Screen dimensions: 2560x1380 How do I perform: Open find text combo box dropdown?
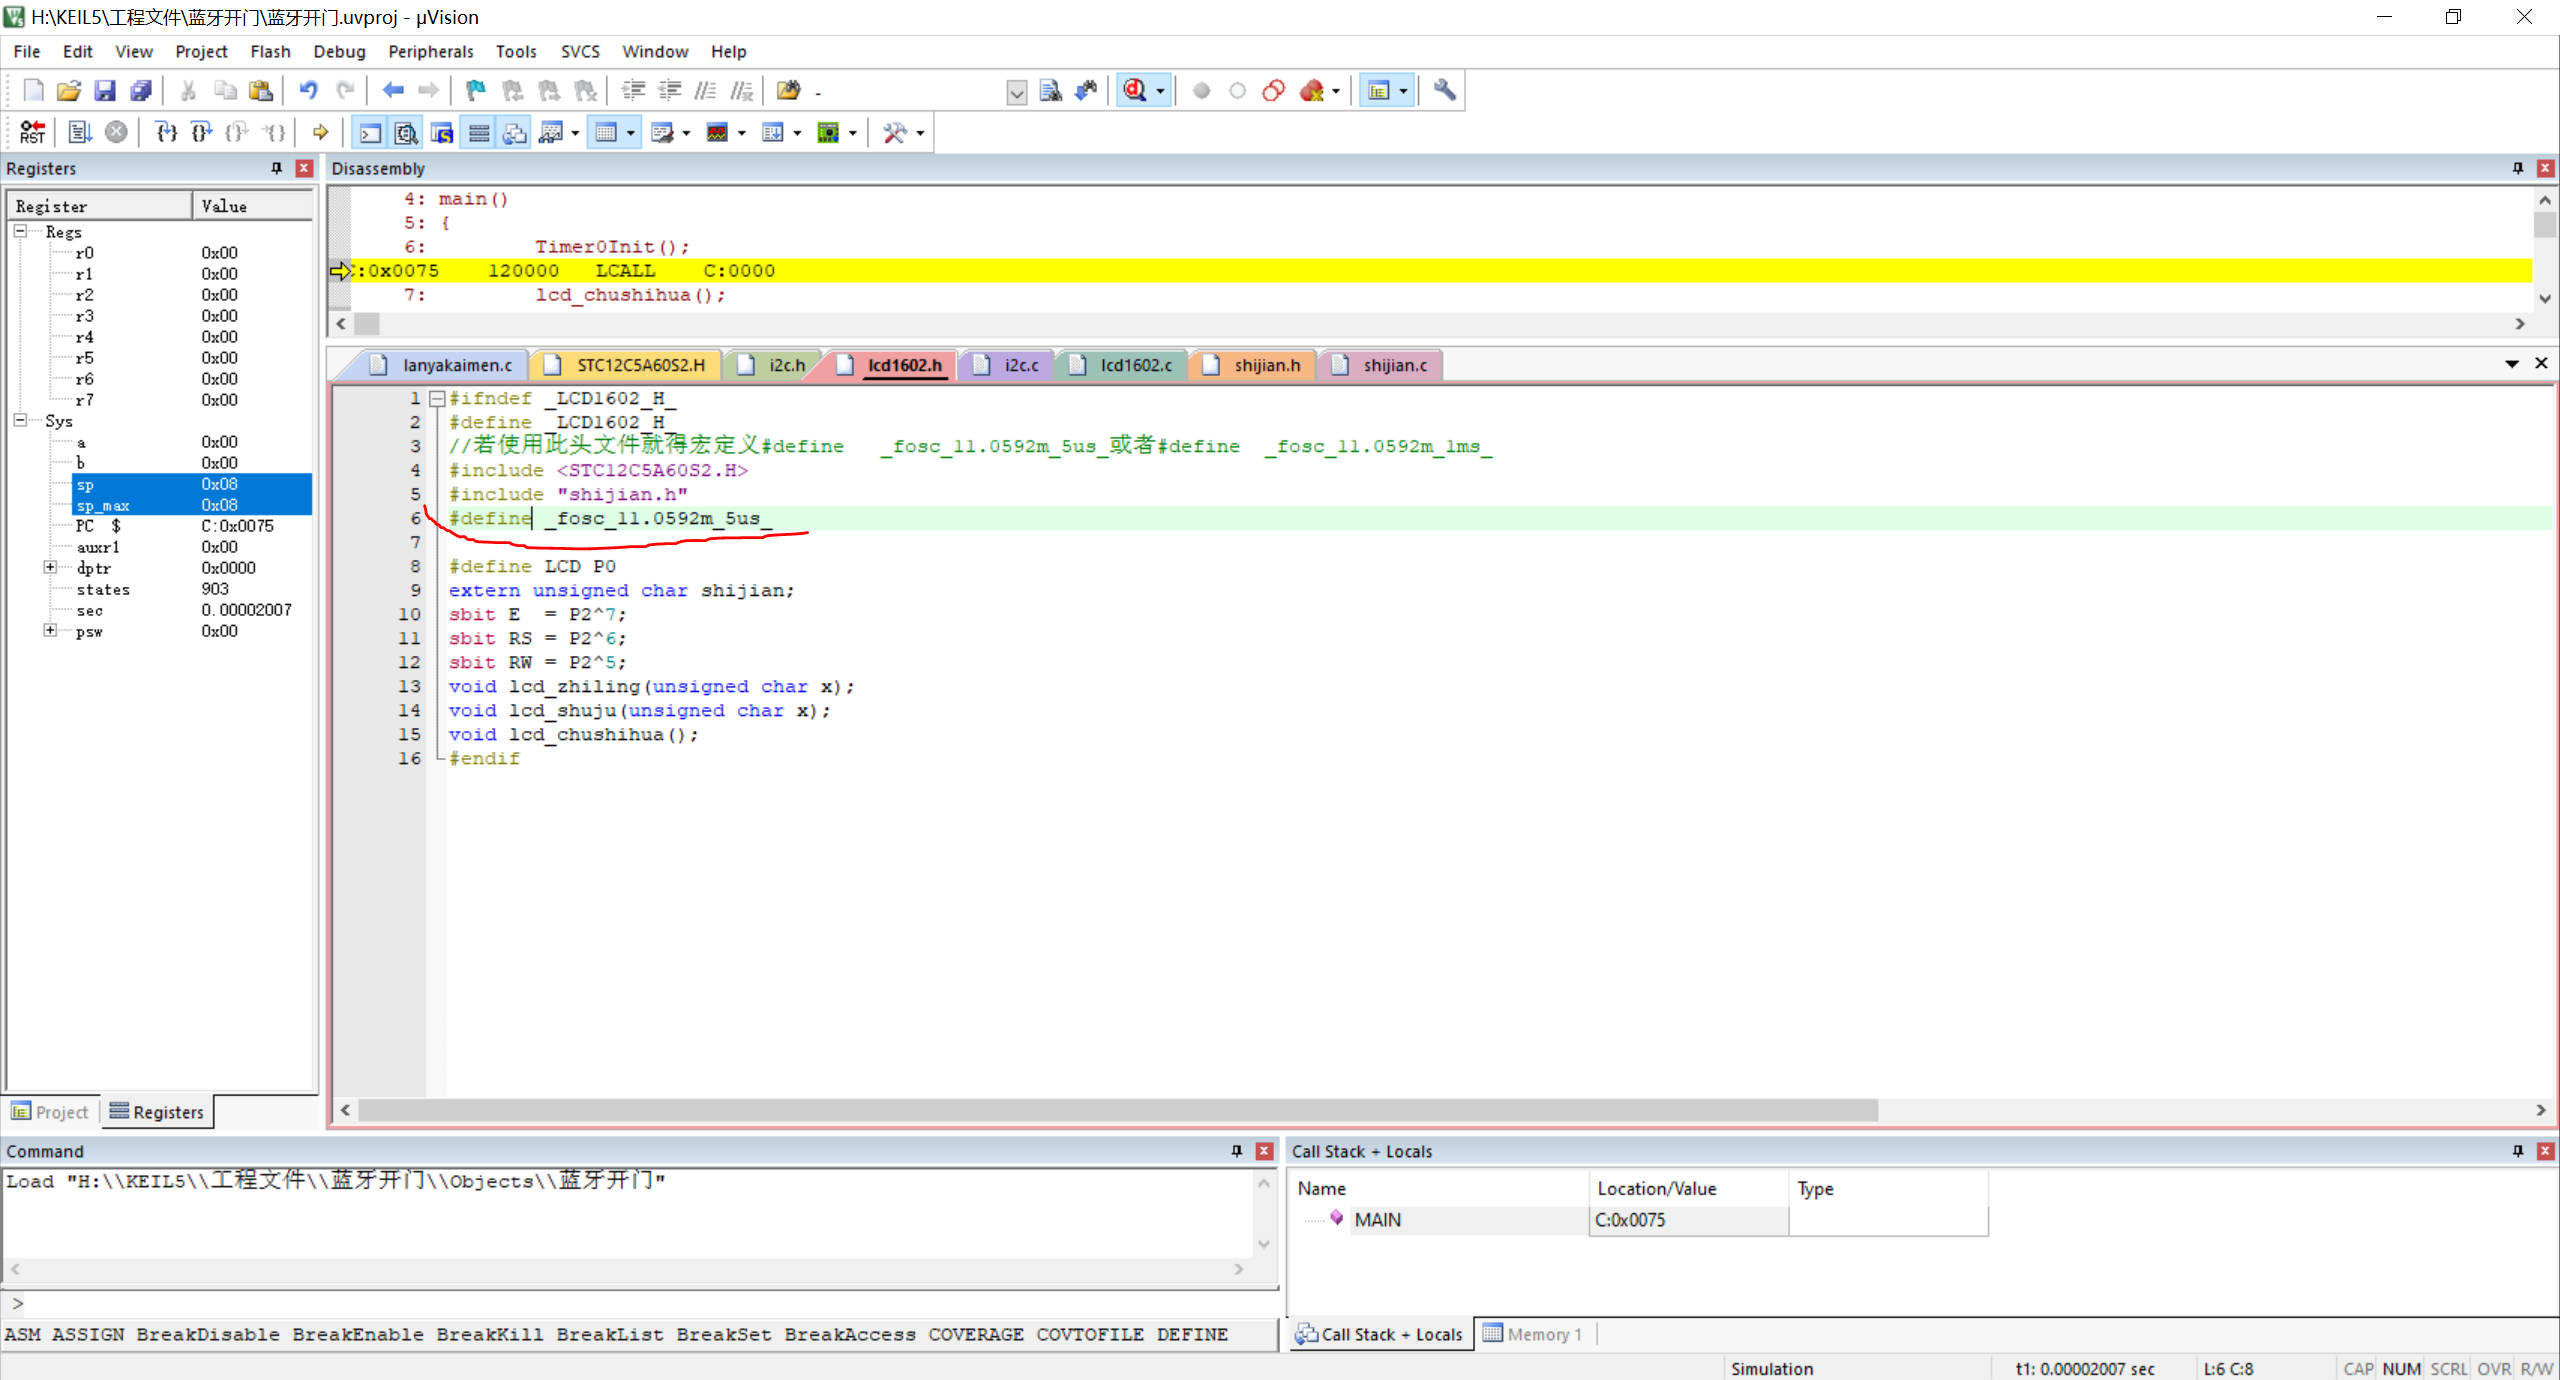pyautogui.click(x=1016, y=93)
